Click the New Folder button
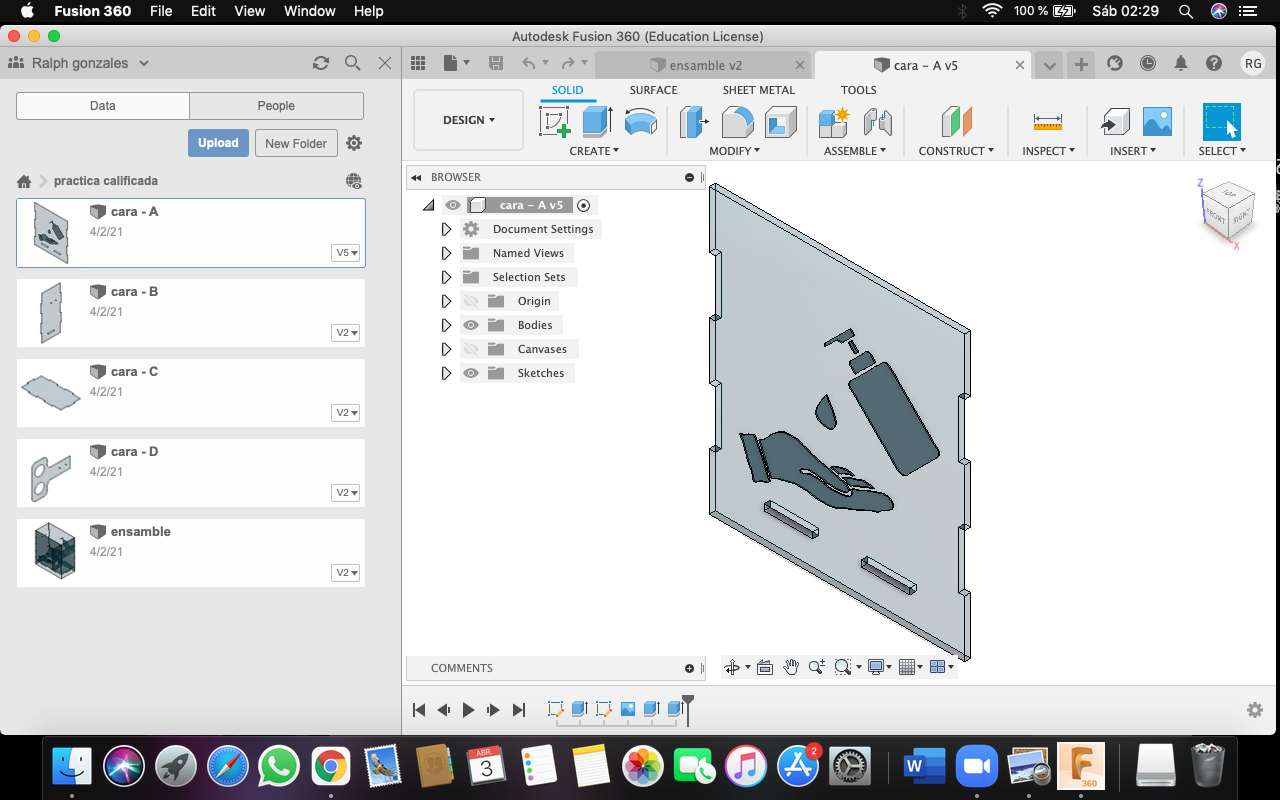 click(x=296, y=143)
